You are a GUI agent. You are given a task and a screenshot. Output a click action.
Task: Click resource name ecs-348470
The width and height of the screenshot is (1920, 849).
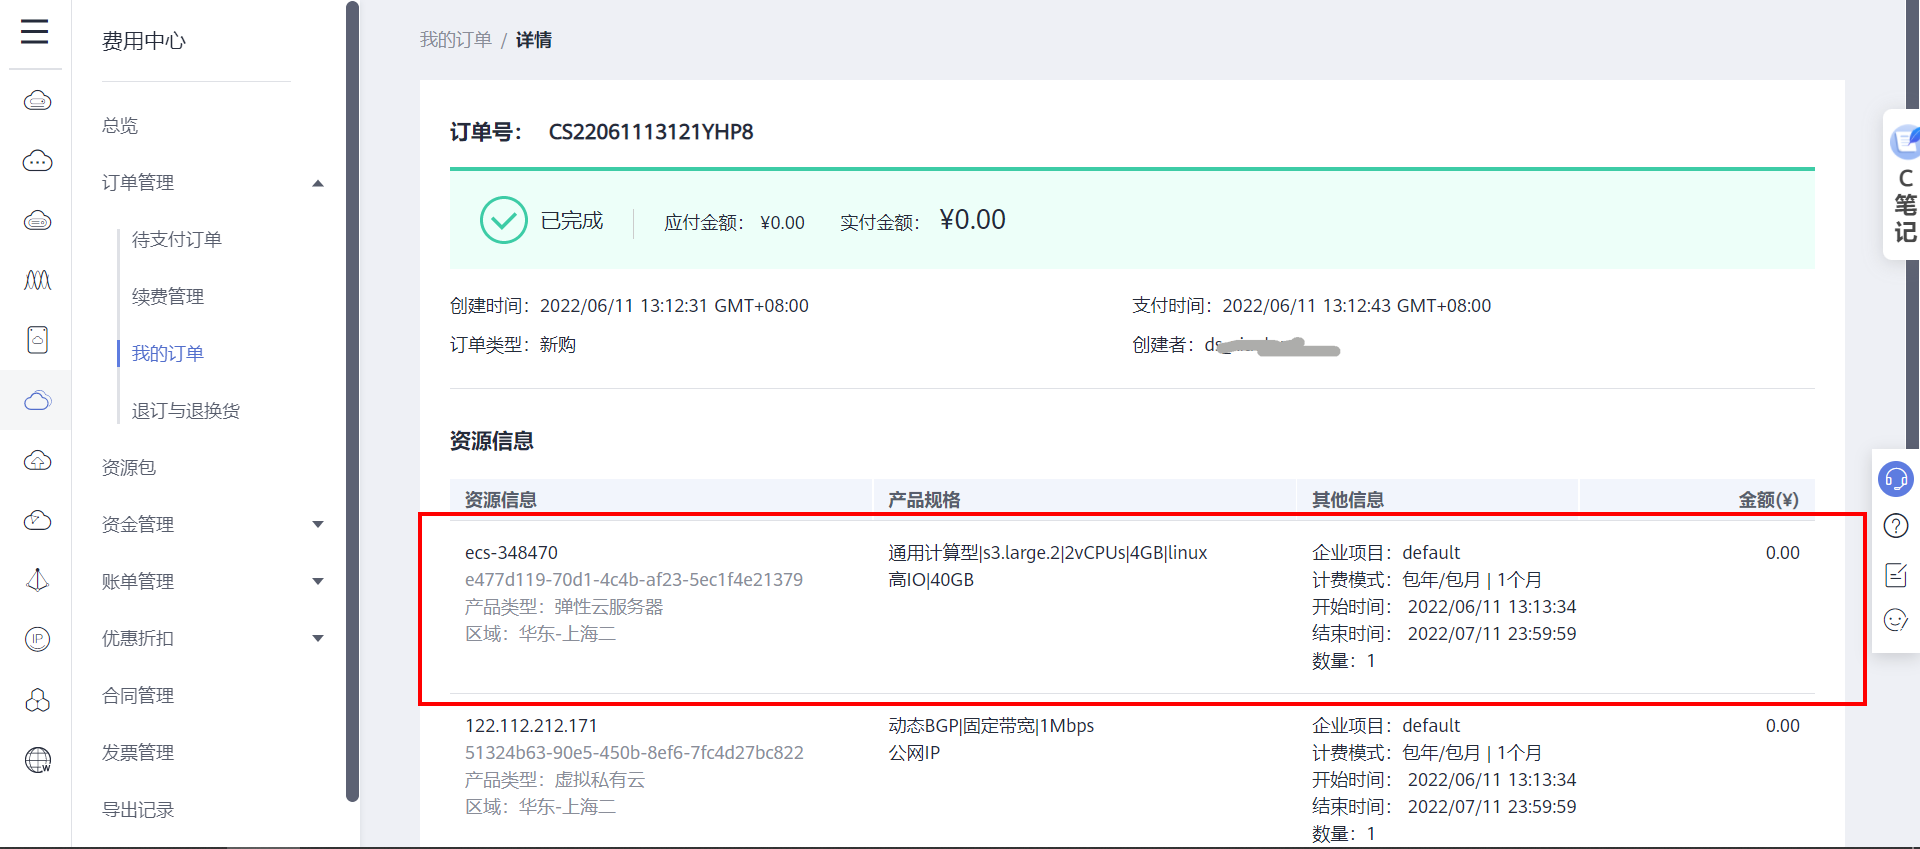pos(511,553)
